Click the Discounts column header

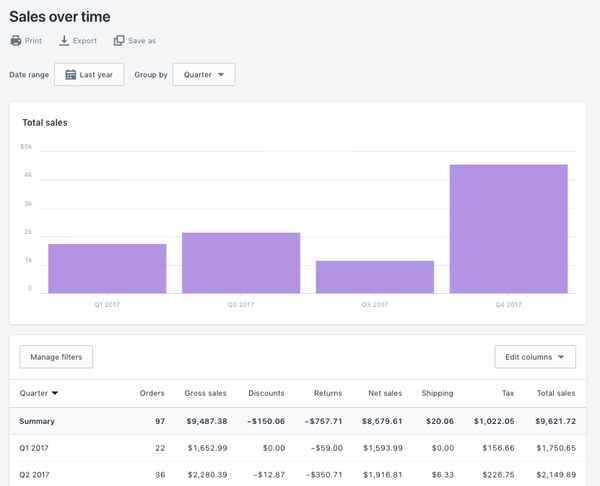click(x=266, y=393)
